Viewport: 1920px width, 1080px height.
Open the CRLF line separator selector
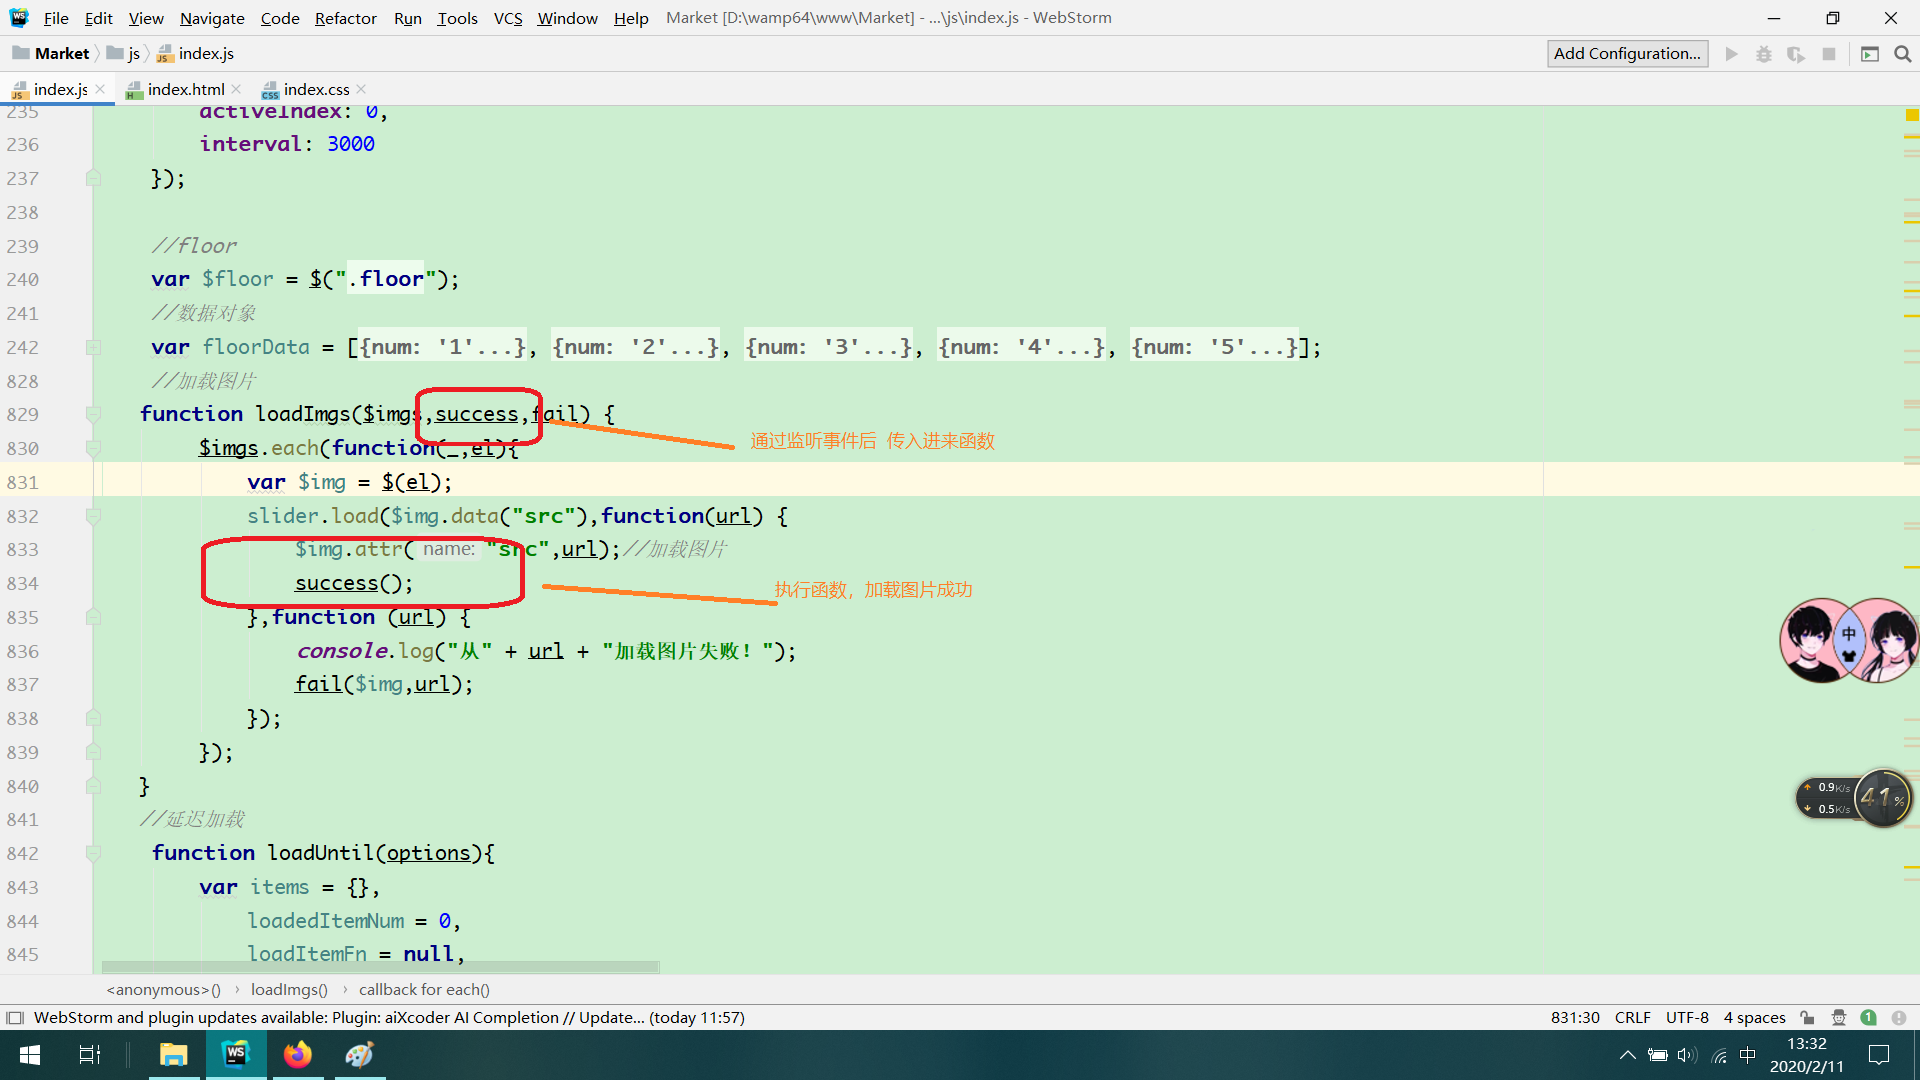coord(1632,1017)
